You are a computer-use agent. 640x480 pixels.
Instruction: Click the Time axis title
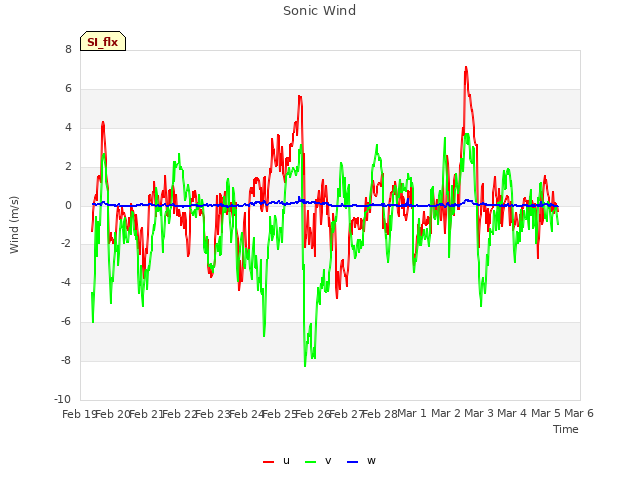(x=566, y=429)
